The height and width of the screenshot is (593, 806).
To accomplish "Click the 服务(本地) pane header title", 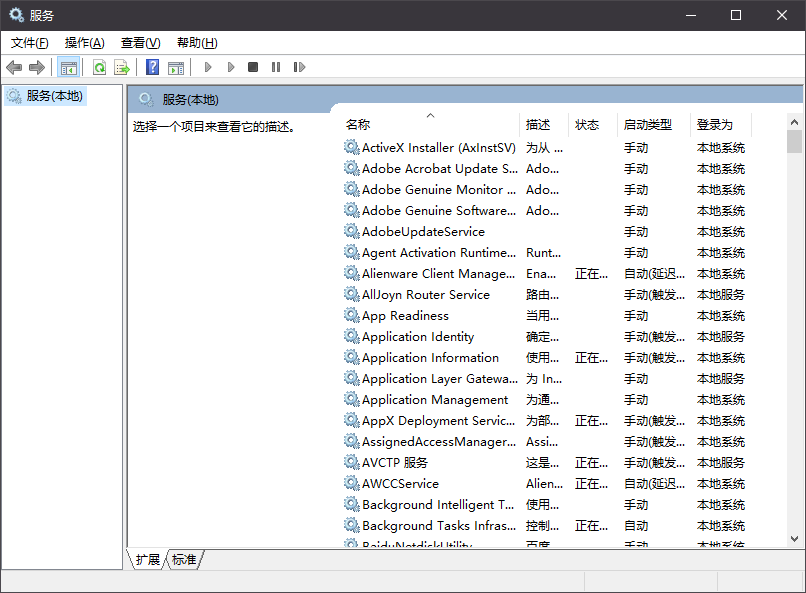I will click(191, 99).
